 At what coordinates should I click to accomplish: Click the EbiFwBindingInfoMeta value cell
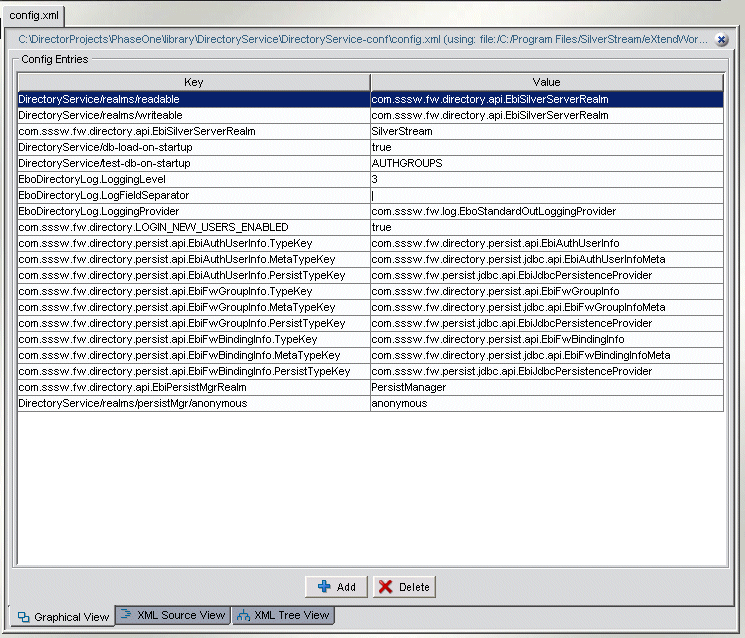(547, 355)
